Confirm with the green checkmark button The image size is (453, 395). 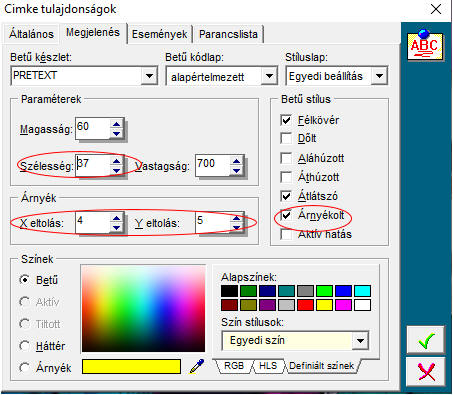point(426,340)
